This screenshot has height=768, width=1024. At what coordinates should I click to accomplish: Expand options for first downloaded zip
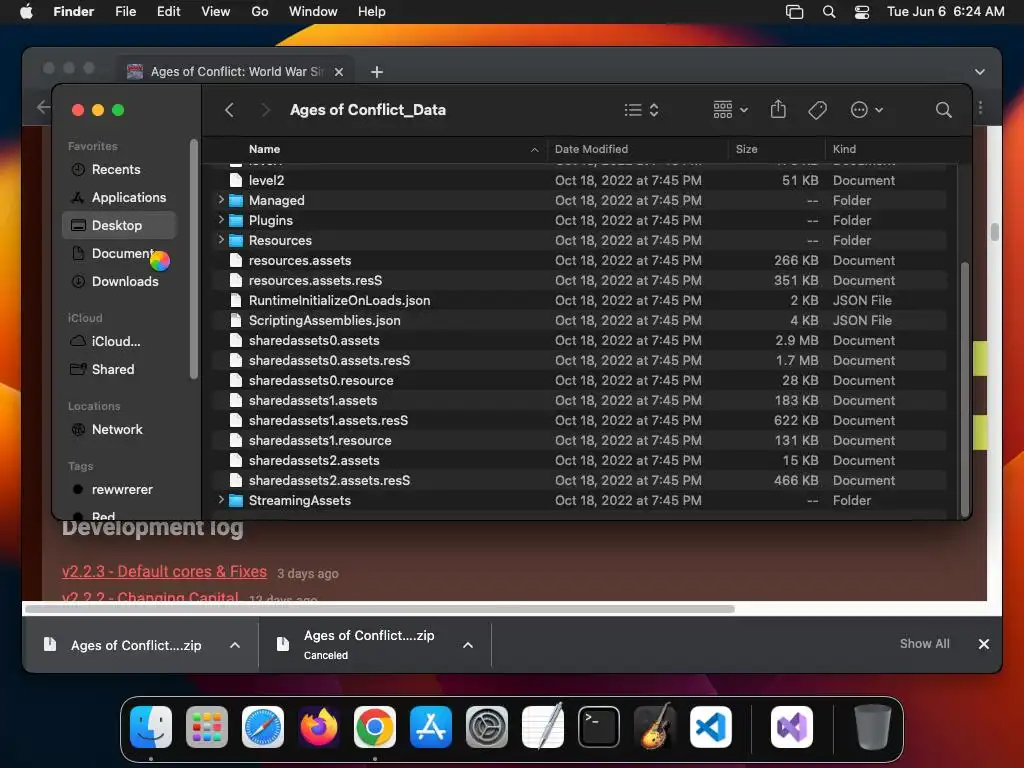tap(235, 645)
